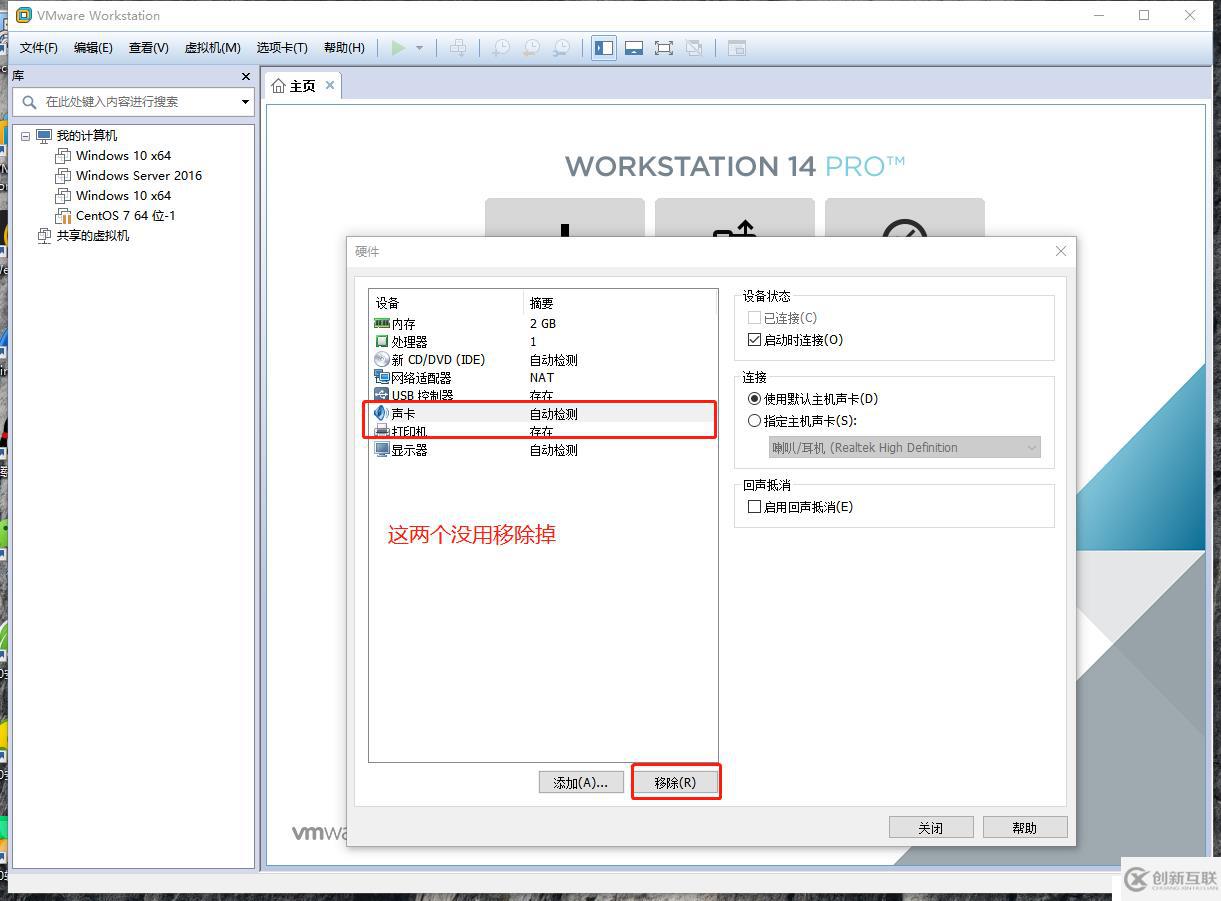1221x901 pixels.
Task: Select the 内存 device row
Action: [x=543, y=324]
